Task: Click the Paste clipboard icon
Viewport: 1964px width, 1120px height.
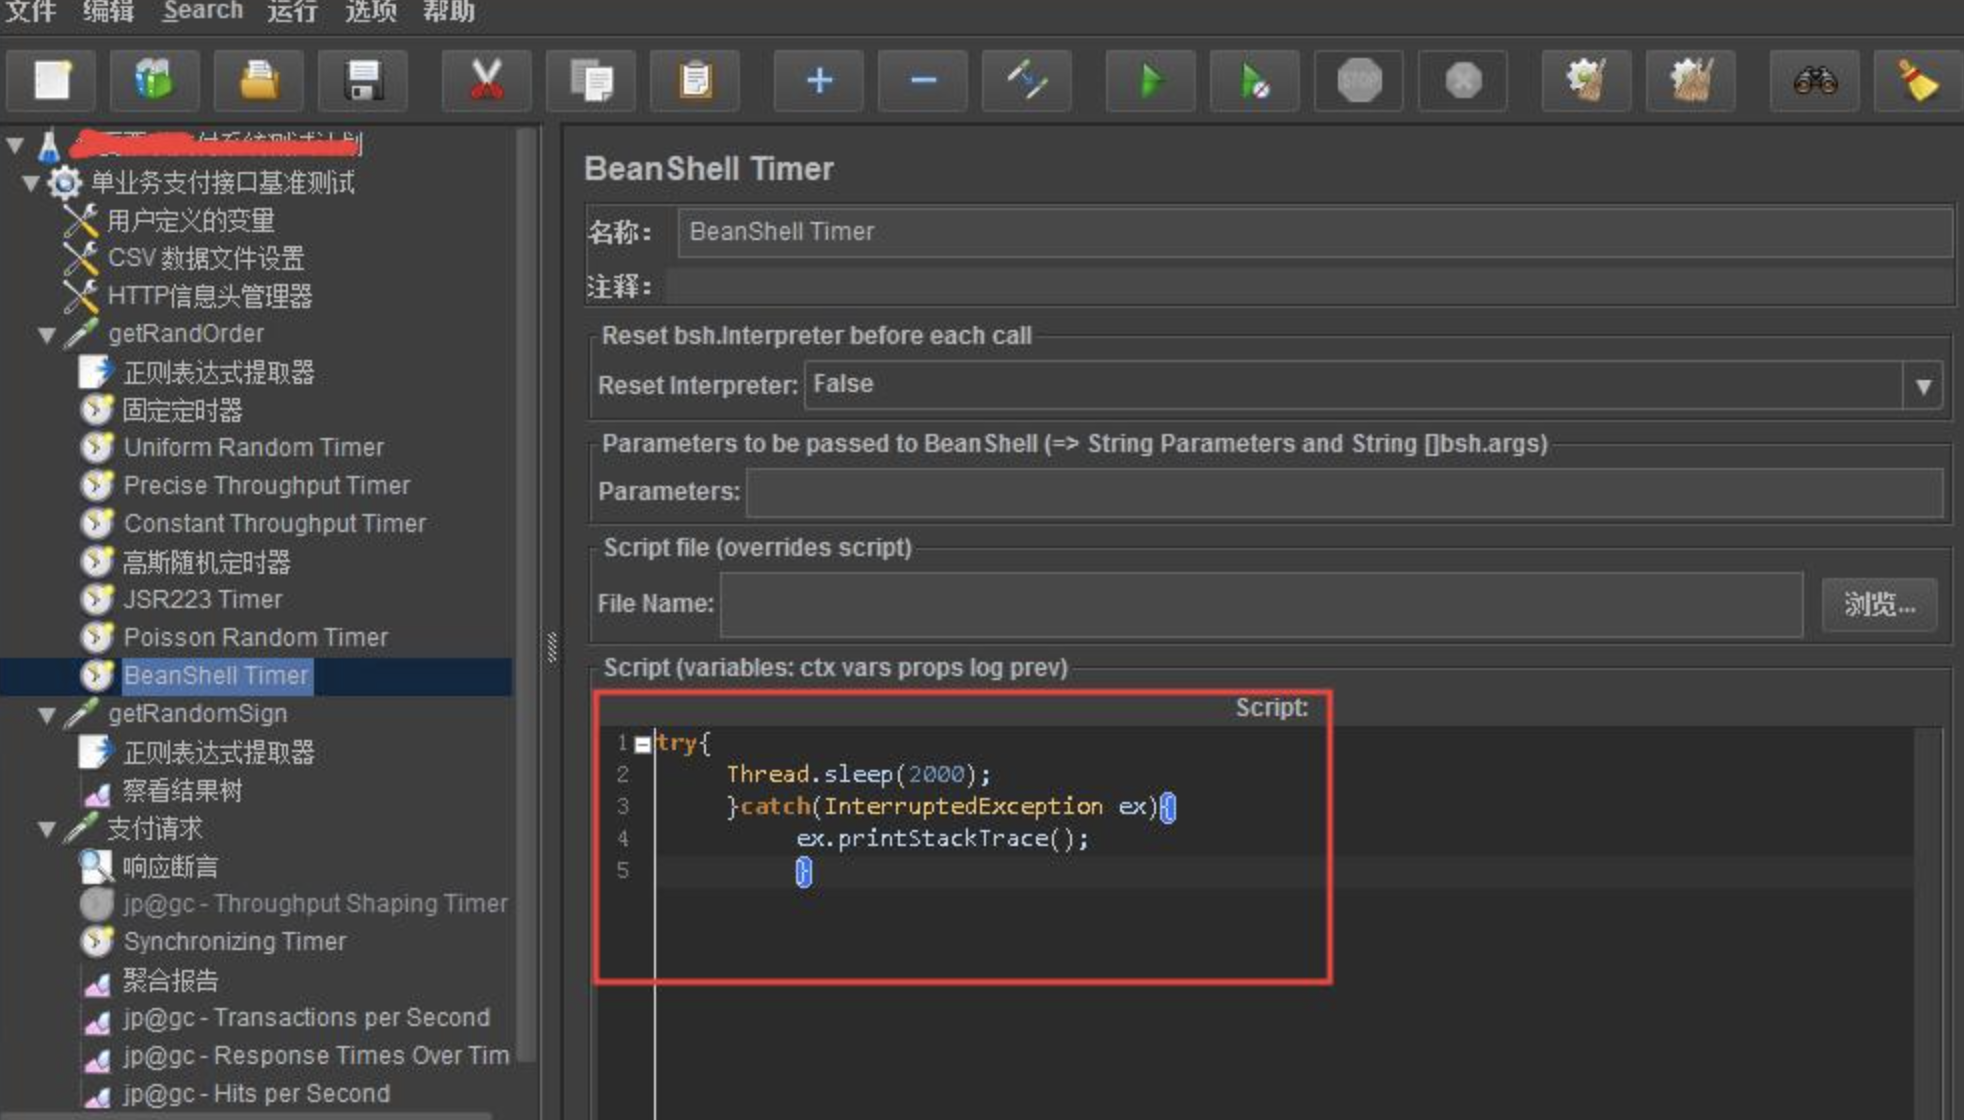Action: [x=695, y=80]
